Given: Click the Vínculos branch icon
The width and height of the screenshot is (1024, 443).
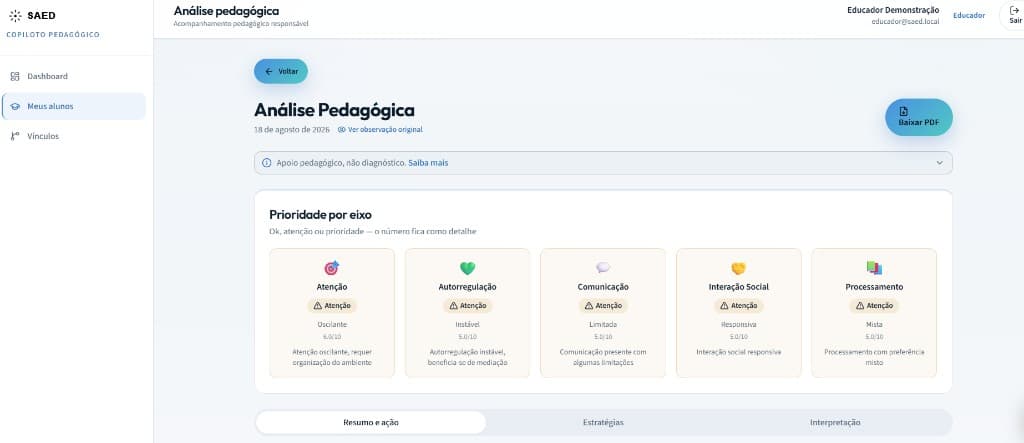Looking at the screenshot, I should tap(15, 137).
